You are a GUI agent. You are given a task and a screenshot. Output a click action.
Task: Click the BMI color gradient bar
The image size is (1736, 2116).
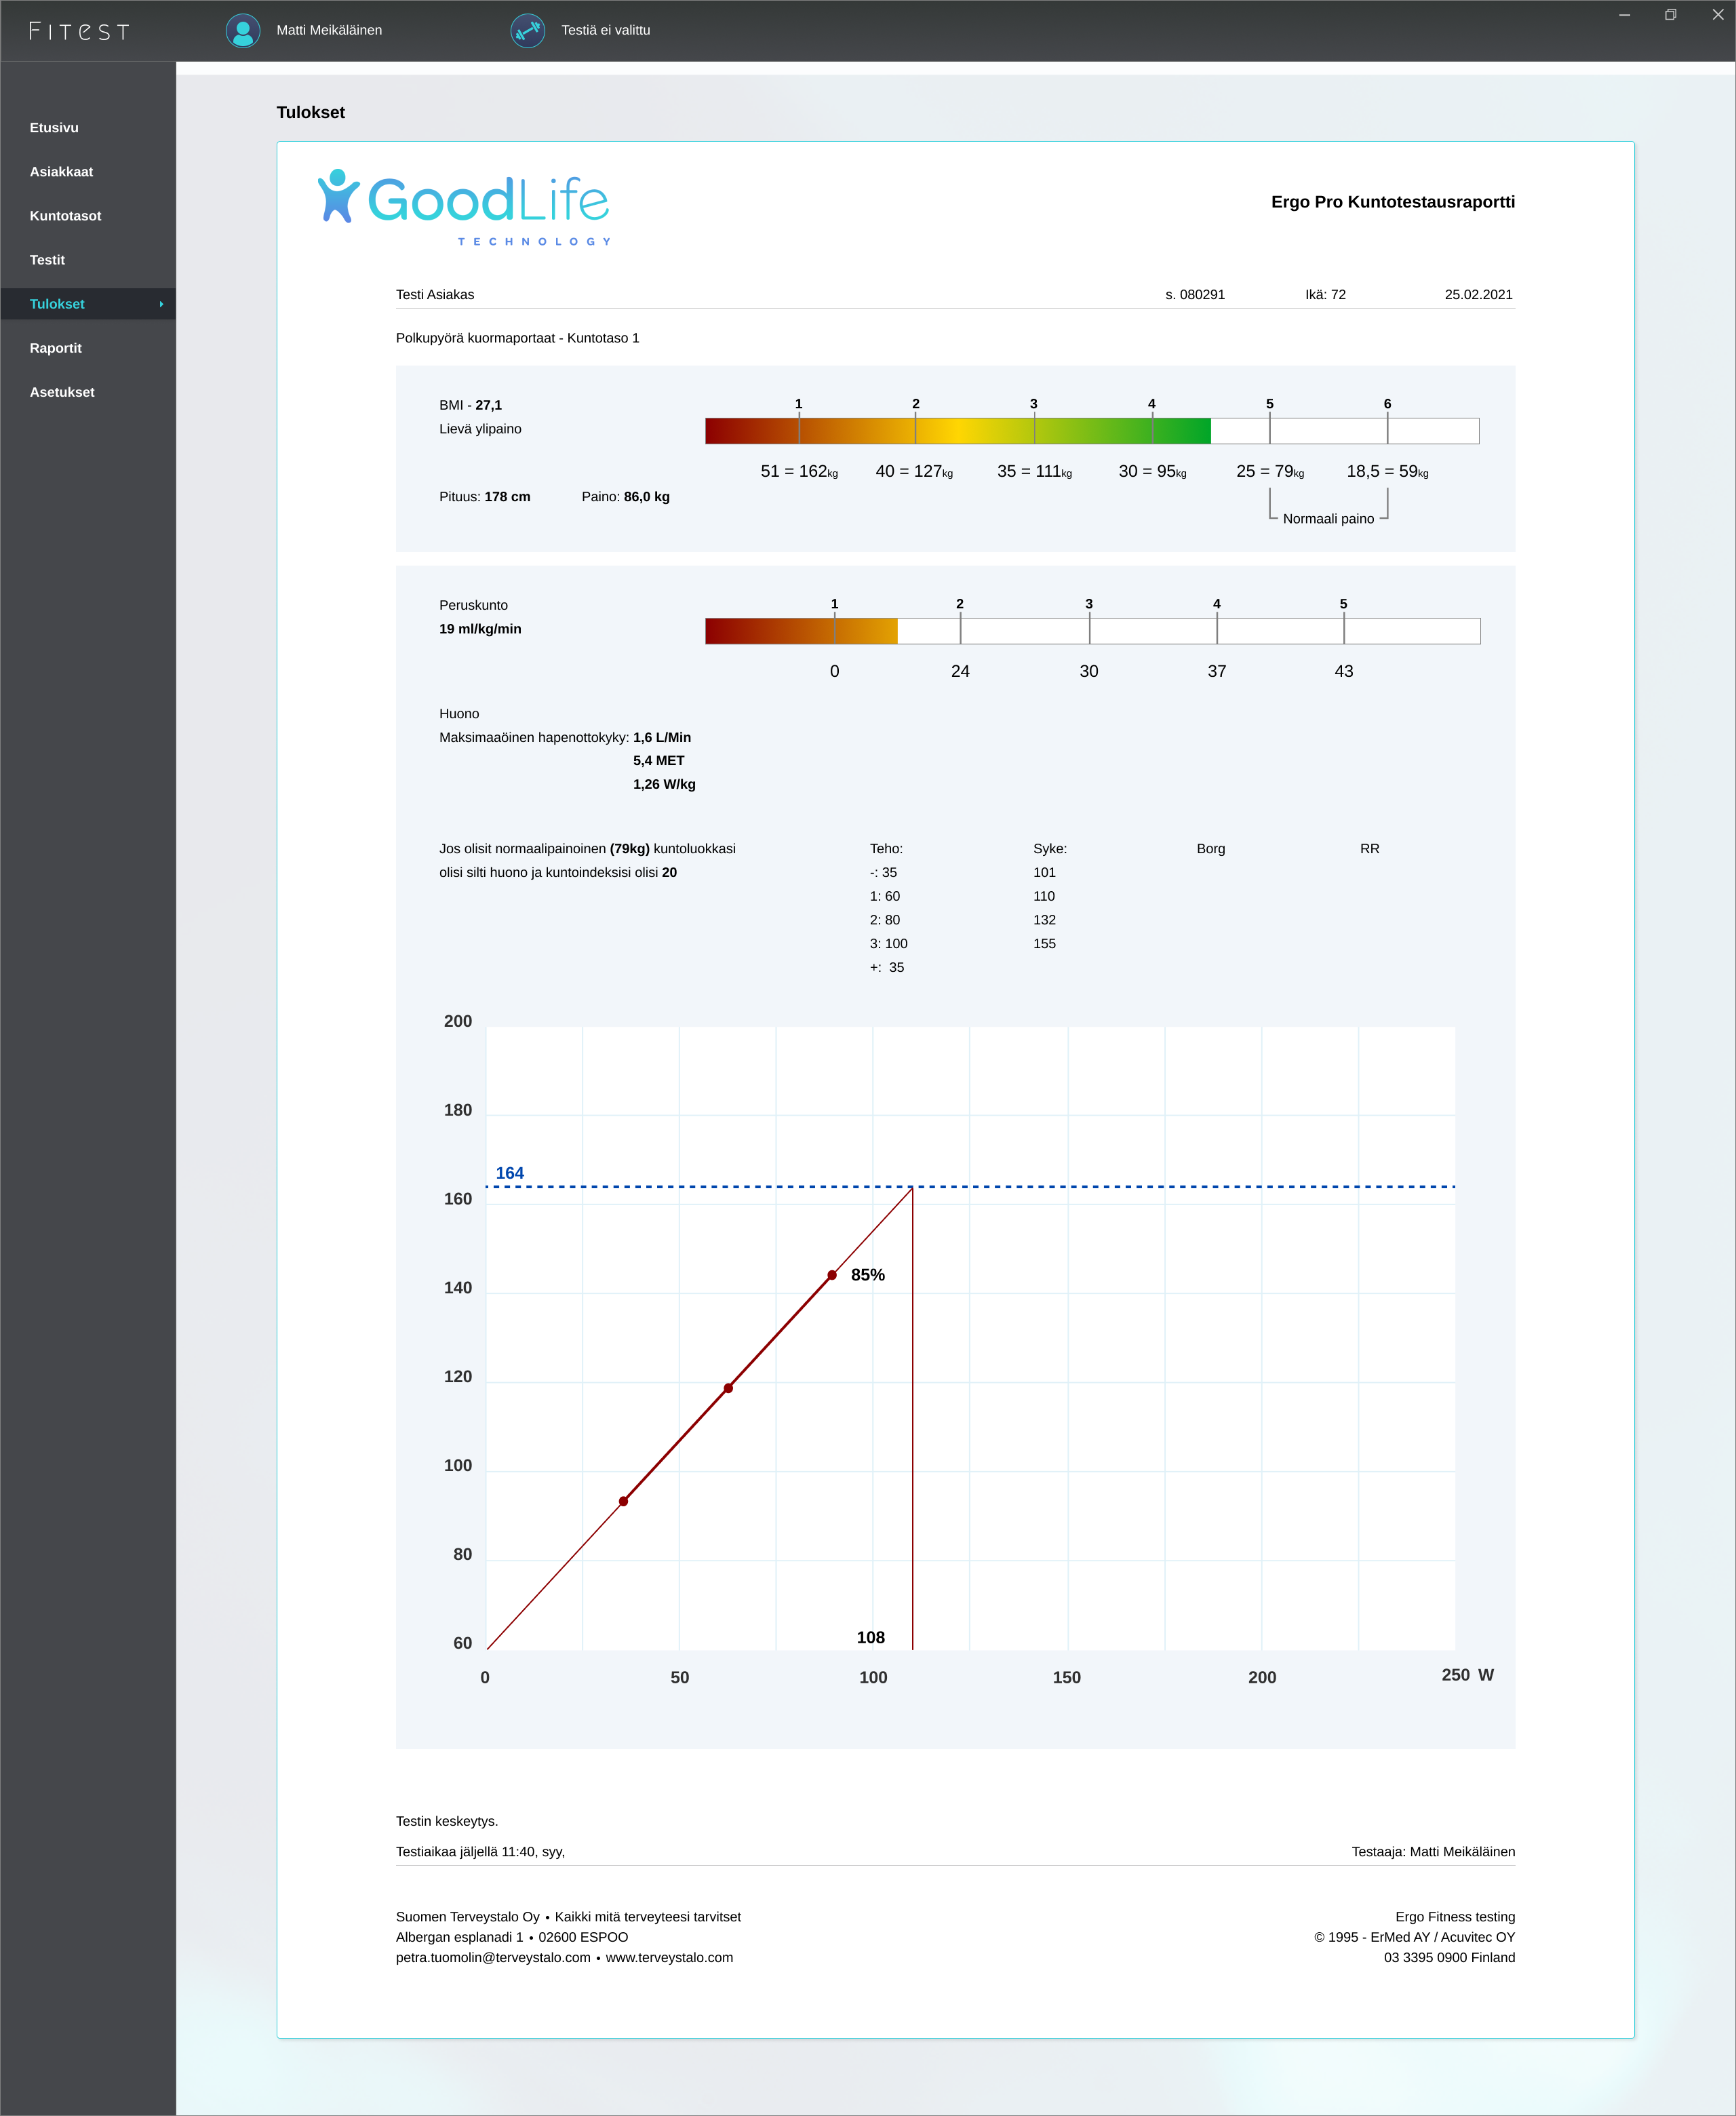[1092, 431]
